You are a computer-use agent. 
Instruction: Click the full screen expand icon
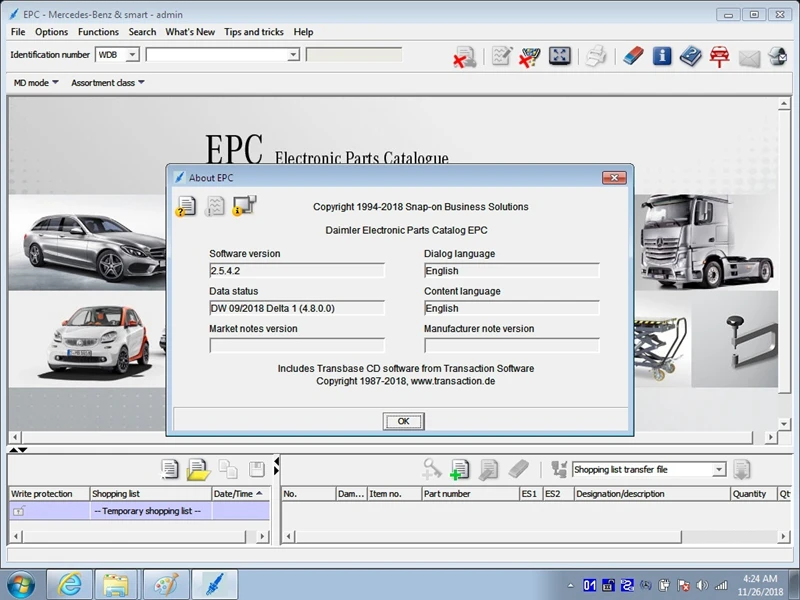[560, 56]
